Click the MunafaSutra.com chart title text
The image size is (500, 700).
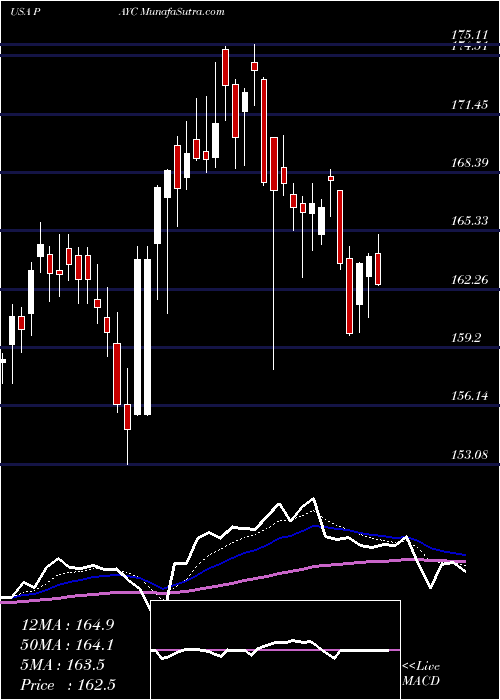click(x=183, y=12)
